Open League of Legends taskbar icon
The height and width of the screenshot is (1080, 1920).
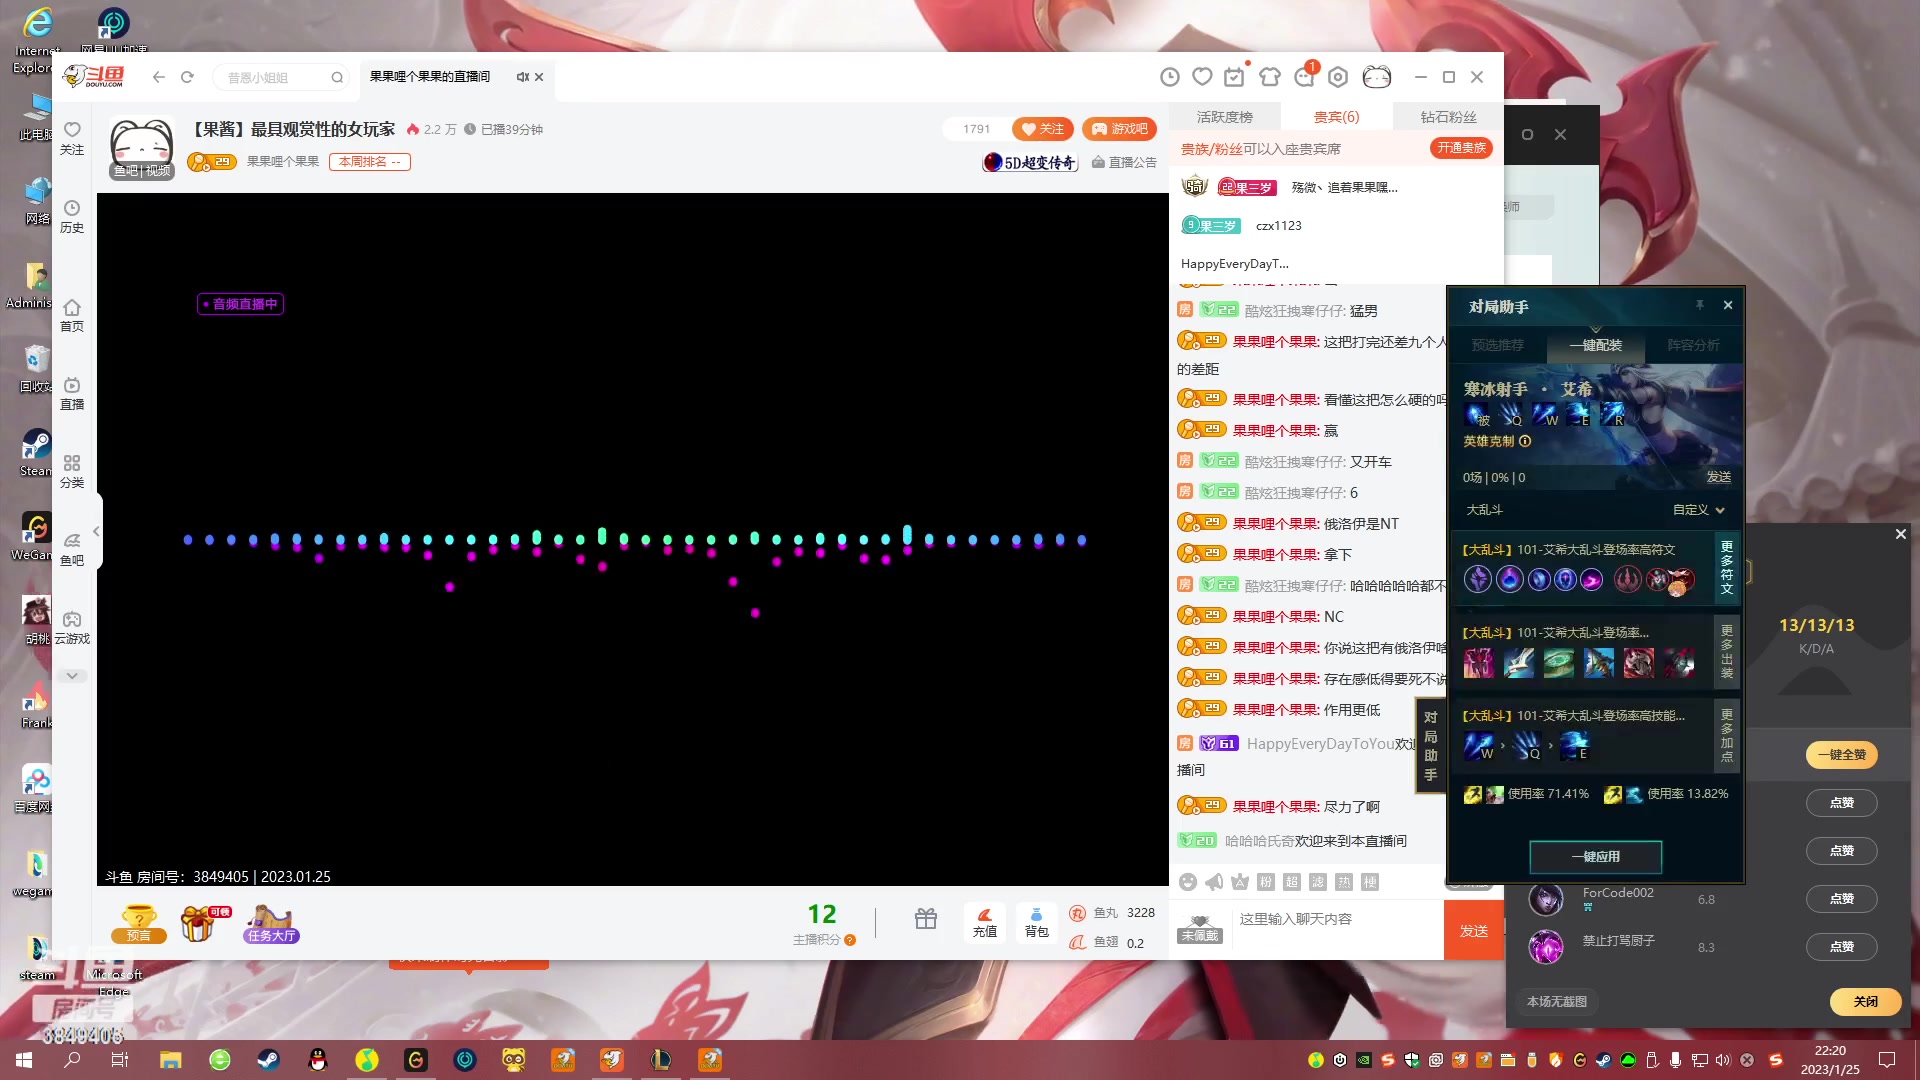(661, 1060)
